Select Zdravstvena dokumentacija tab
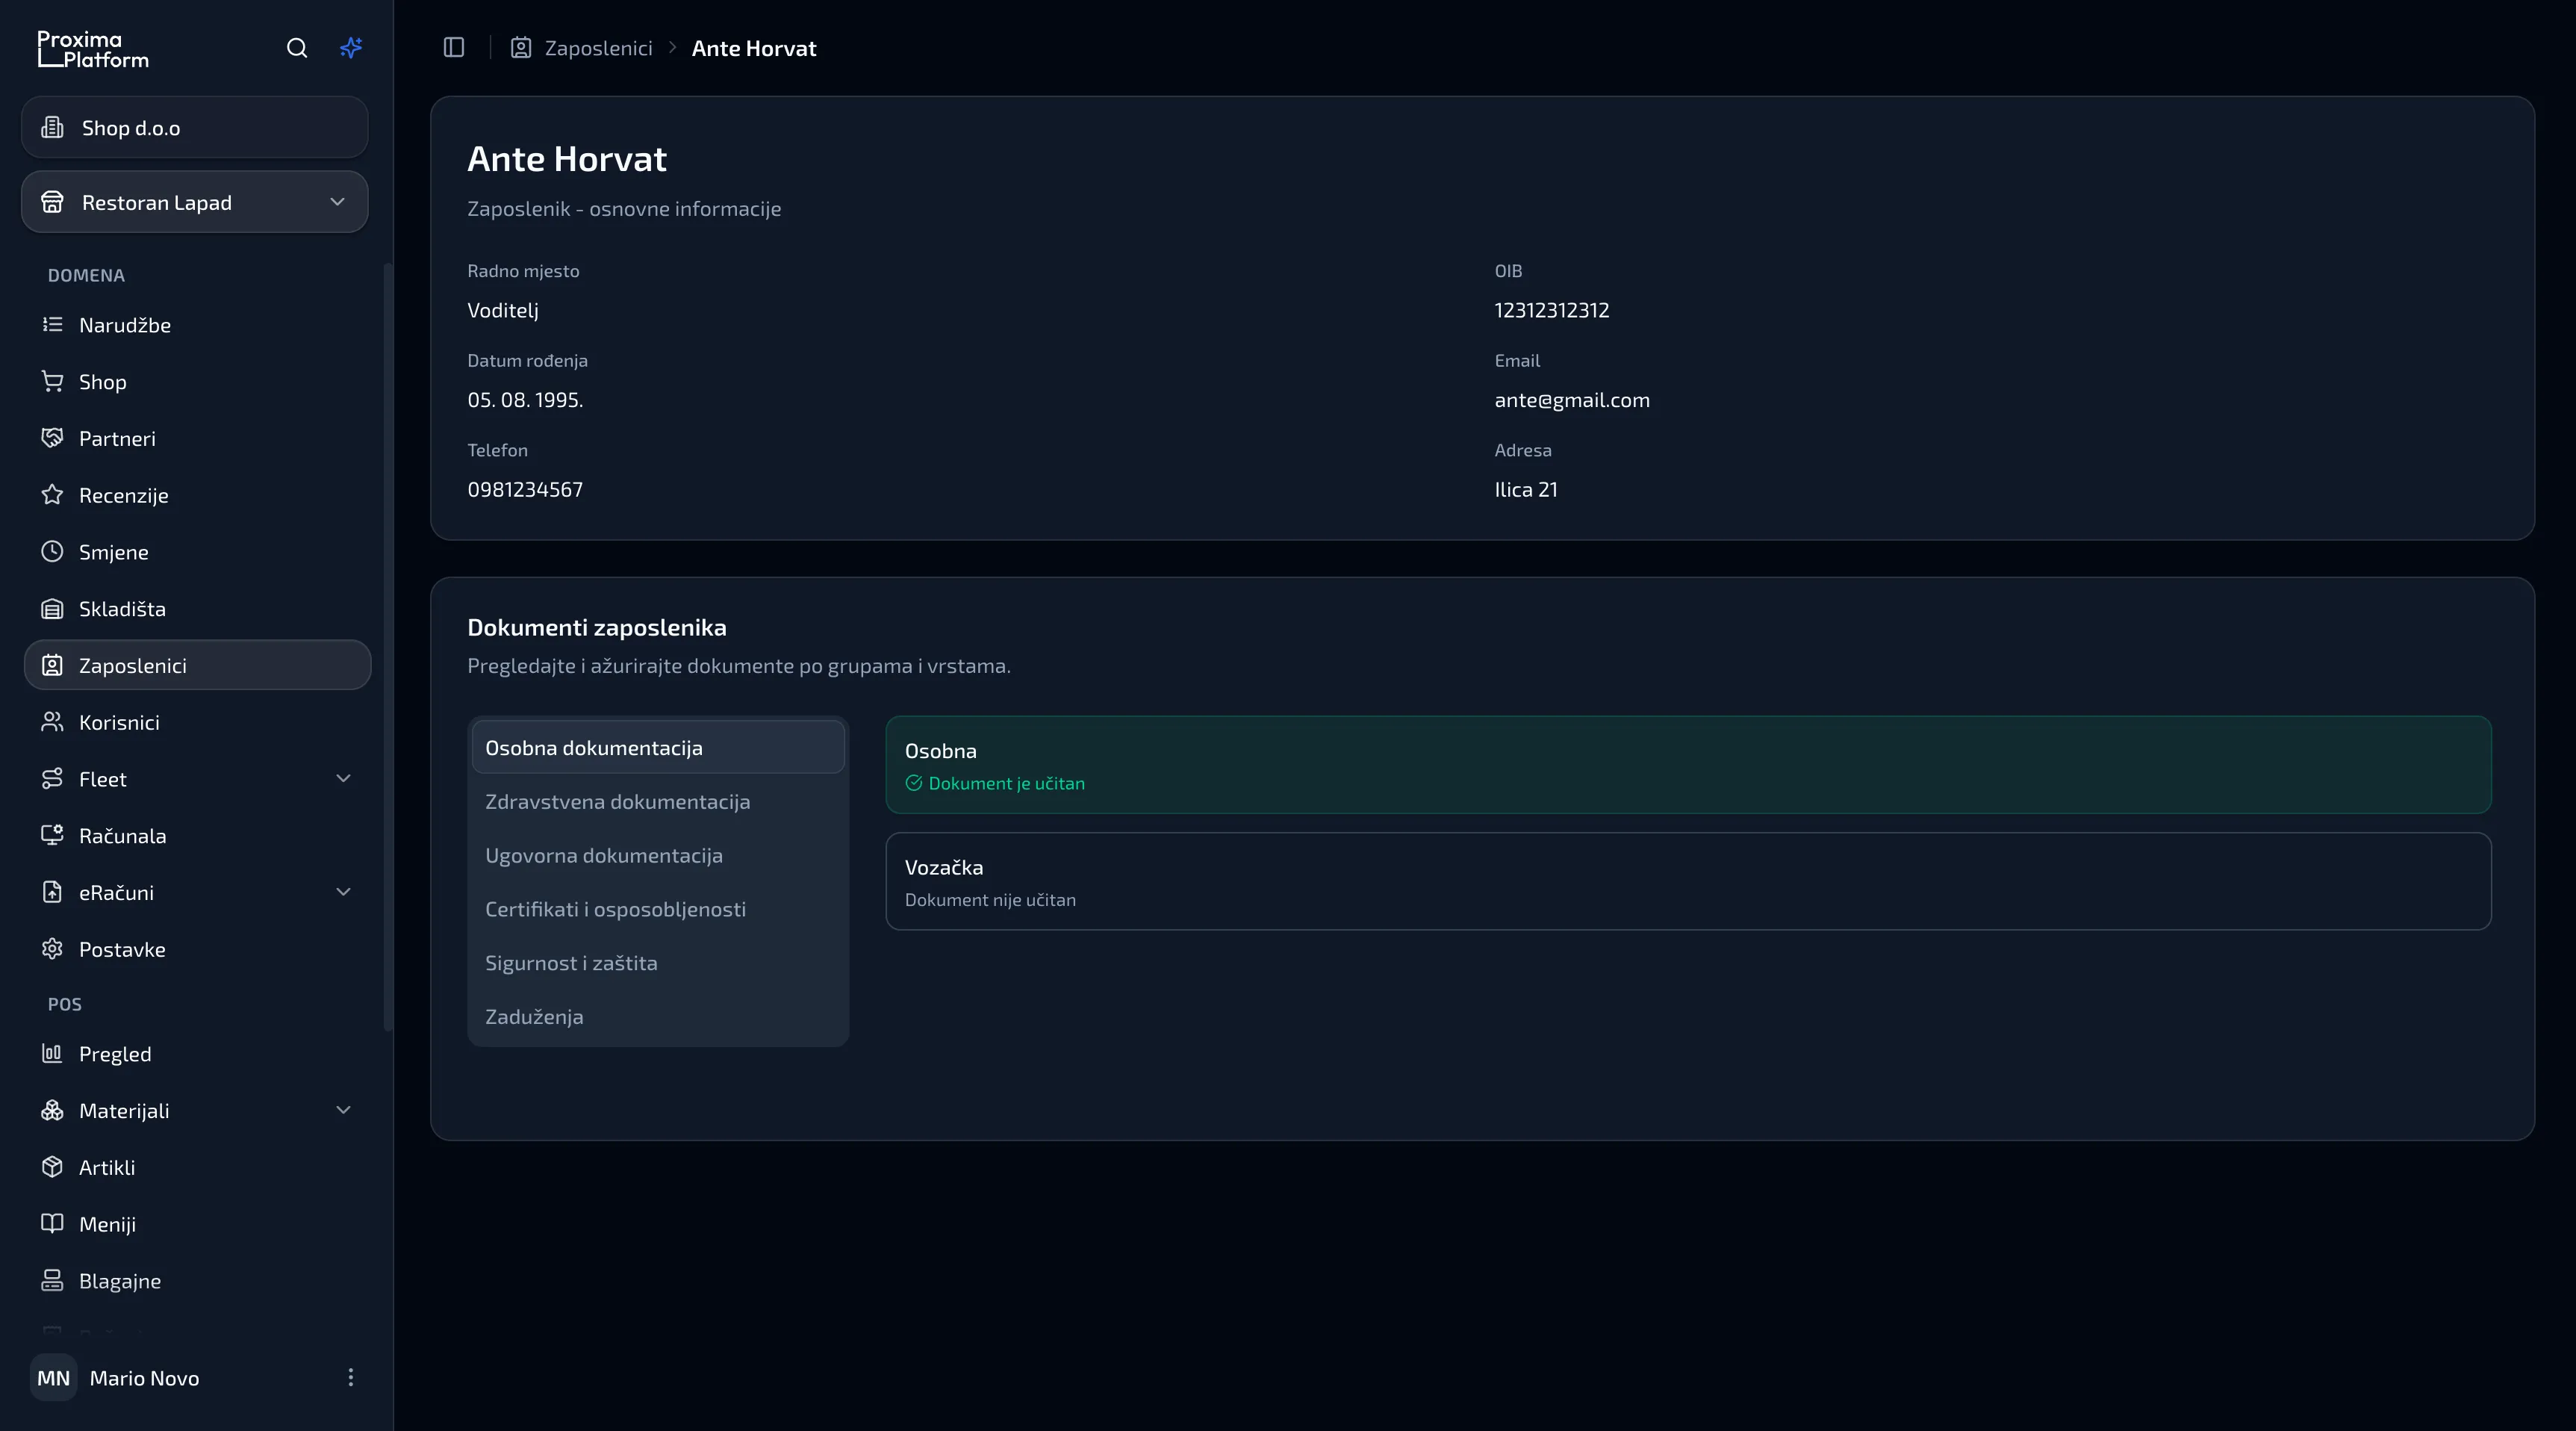The height and width of the screenshot is (1431, 2576). click(x=658, y=802)
